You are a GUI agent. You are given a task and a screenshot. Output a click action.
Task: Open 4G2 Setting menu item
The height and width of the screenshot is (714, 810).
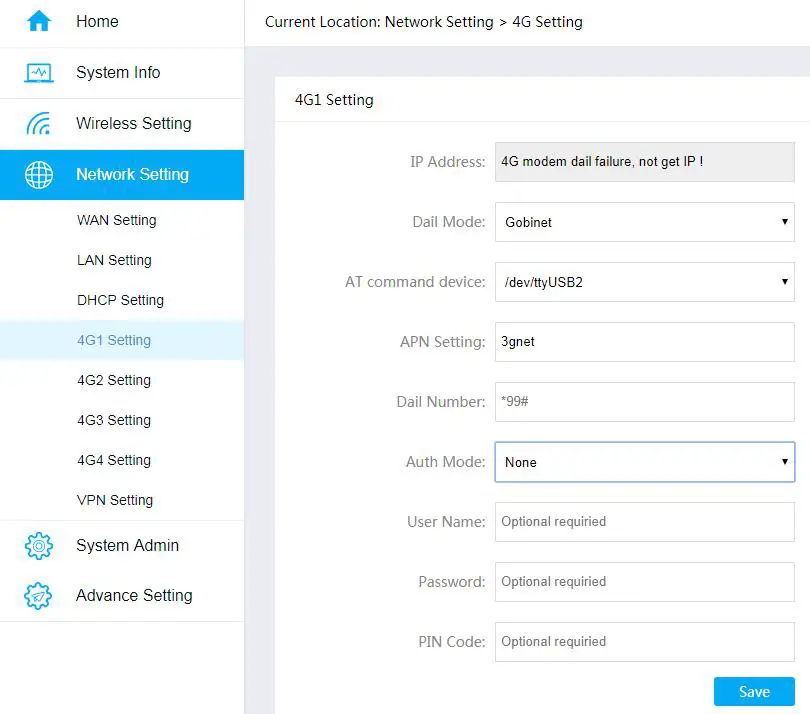coord(114,380)
